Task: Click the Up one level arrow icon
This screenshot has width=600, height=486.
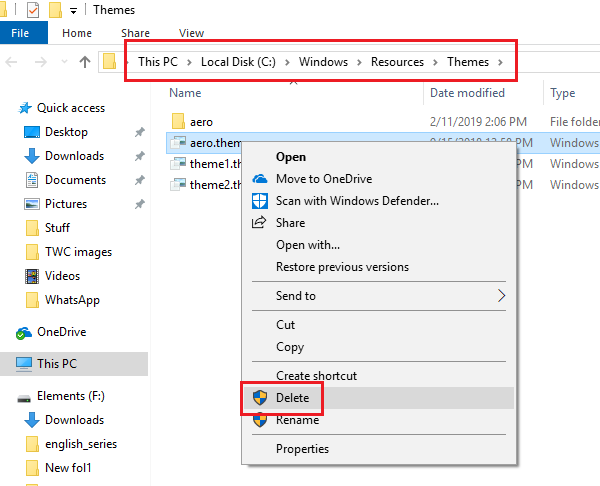Action: click(85, 62)
